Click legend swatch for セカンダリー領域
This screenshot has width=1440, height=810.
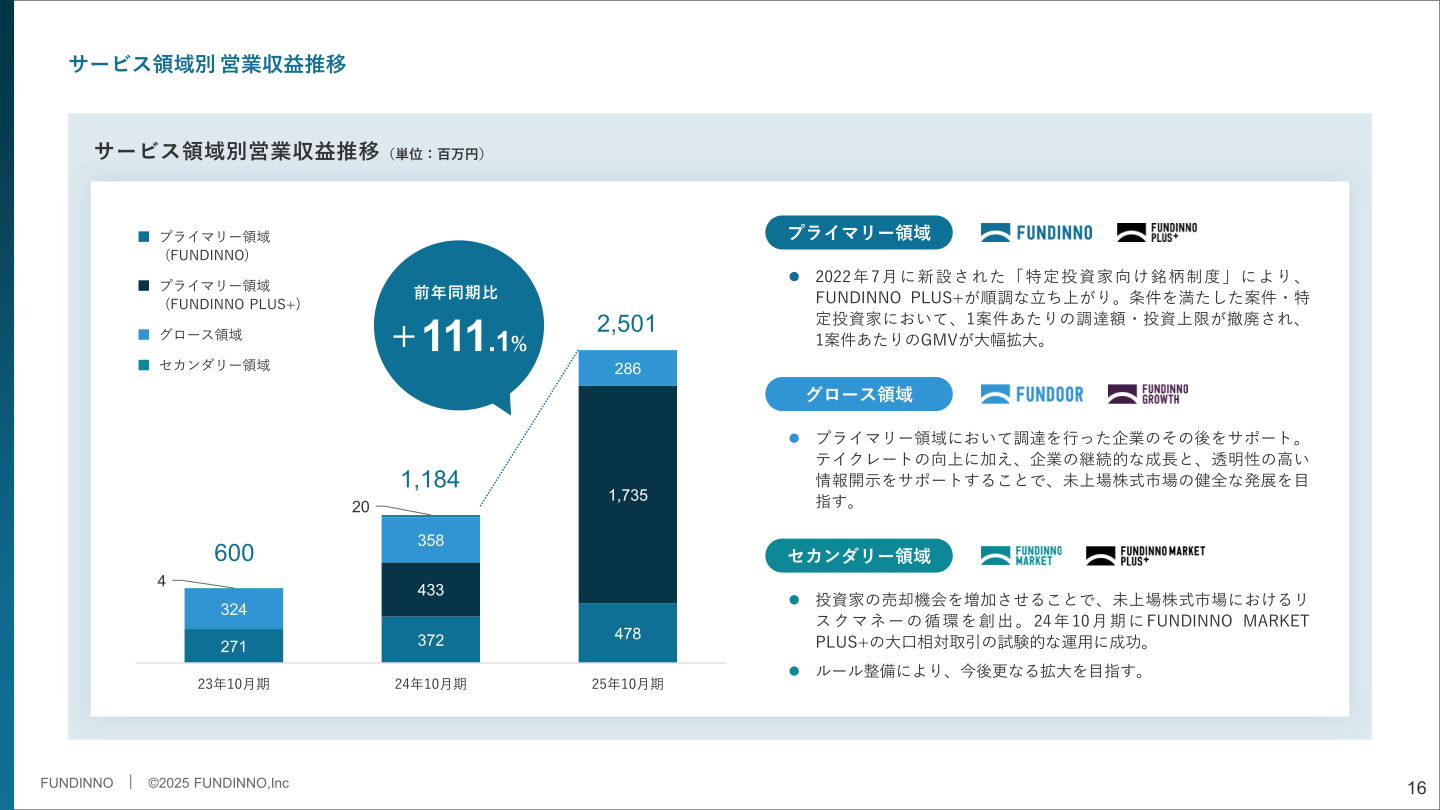pyautogui.click(x=143, y=365)
